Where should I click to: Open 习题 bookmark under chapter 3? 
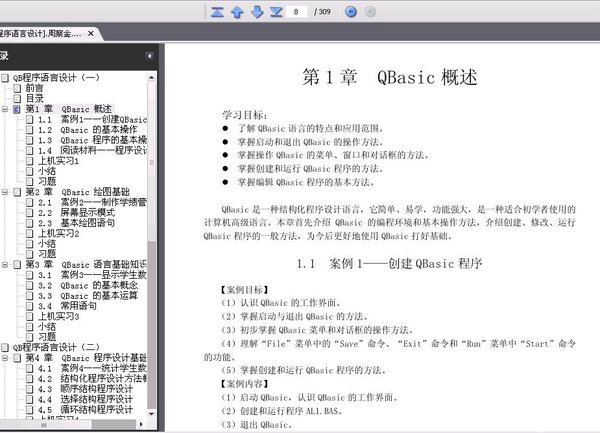(x=47, y=337)
